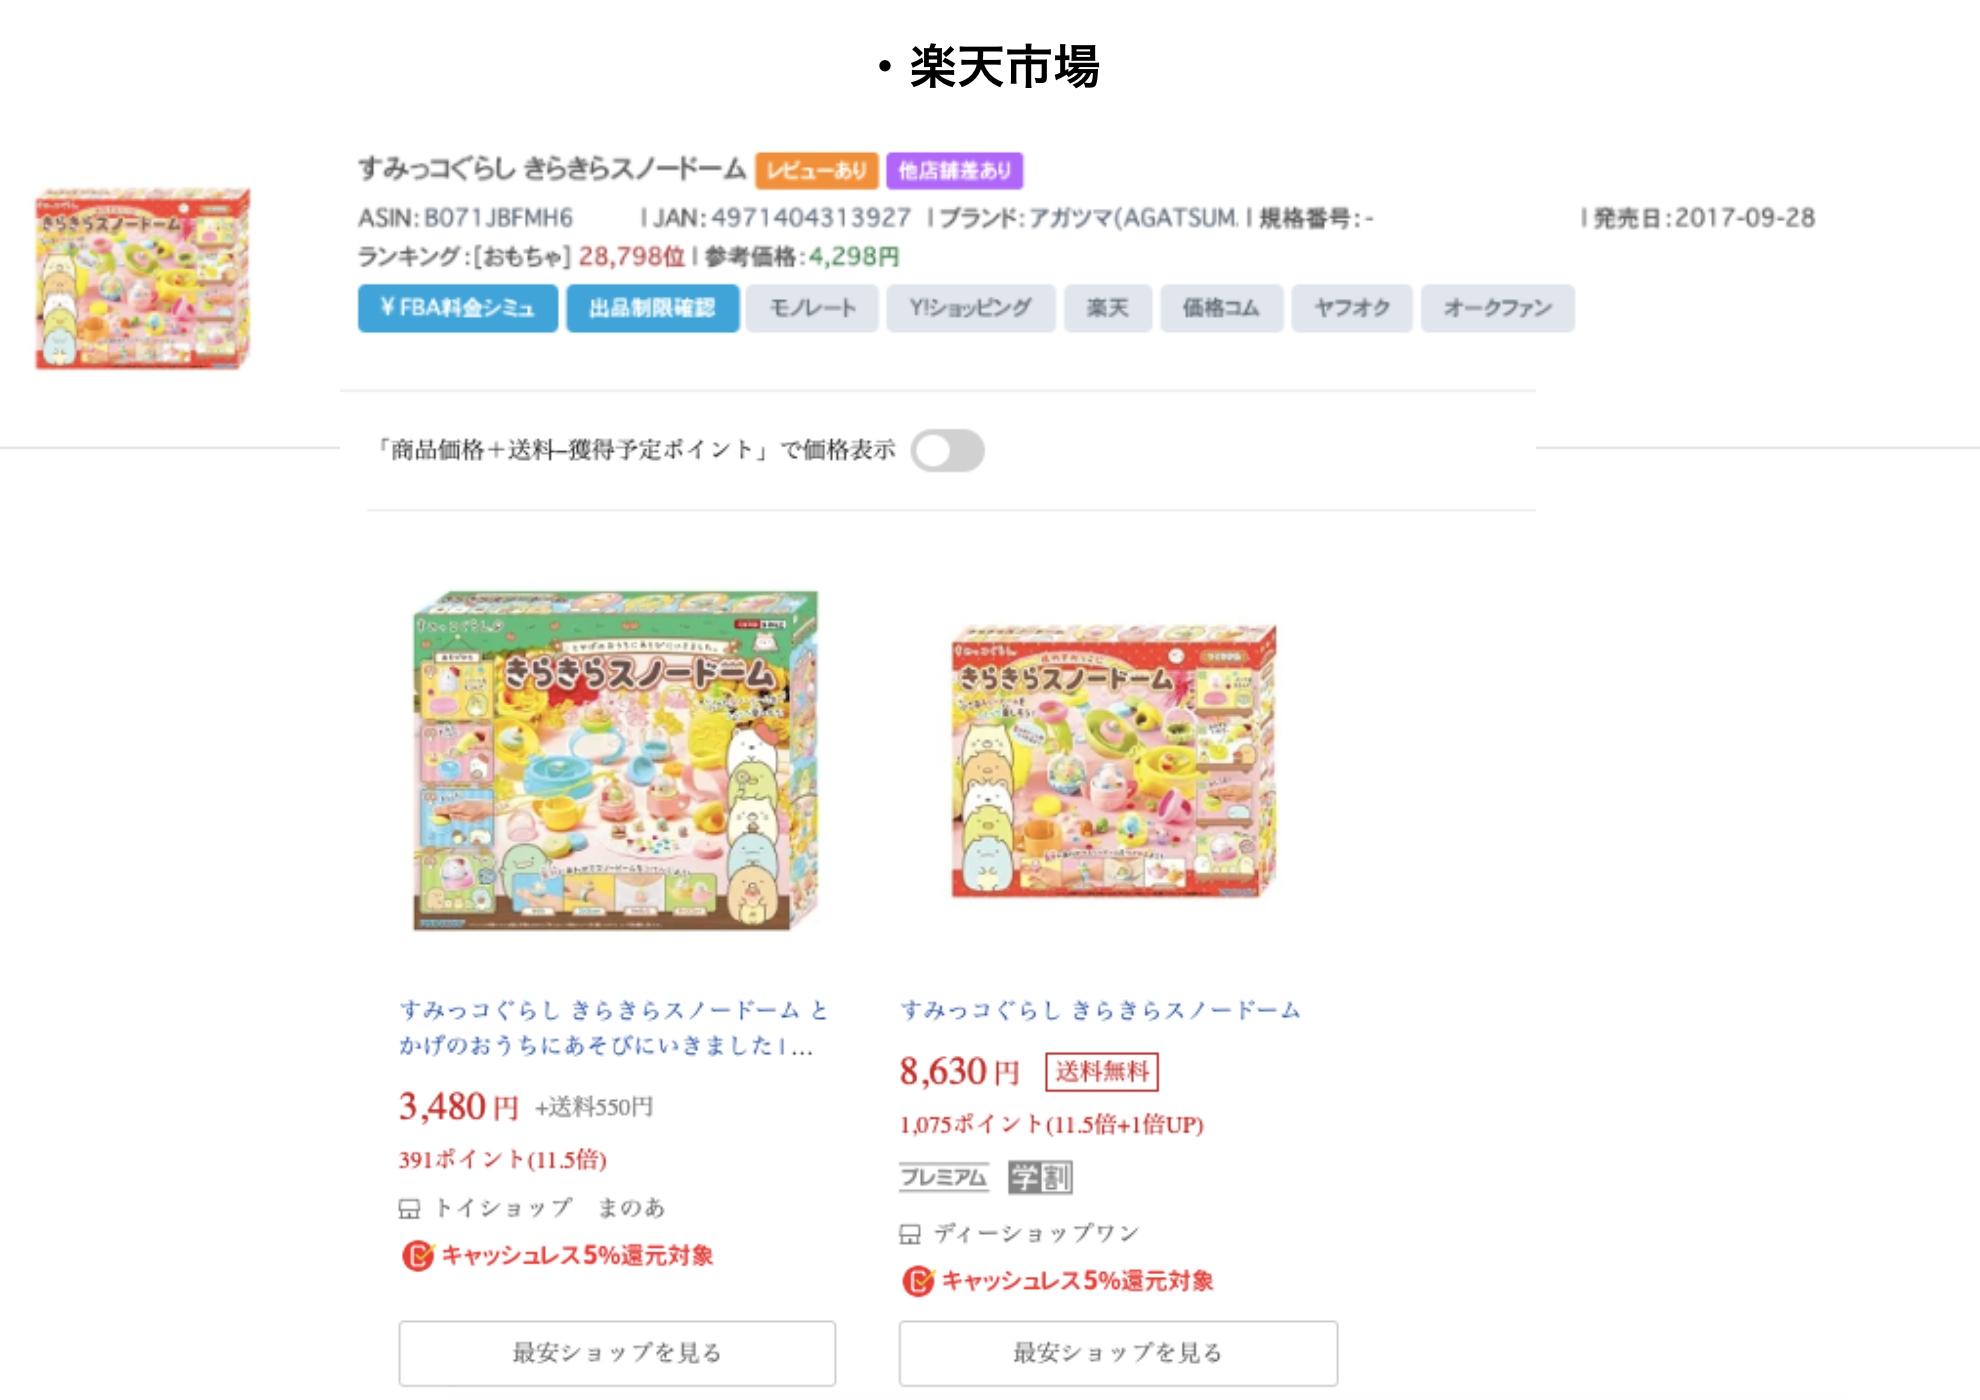Click the オークファン button
This screenshot has height=1400, width=1980.
(1497, 308)
